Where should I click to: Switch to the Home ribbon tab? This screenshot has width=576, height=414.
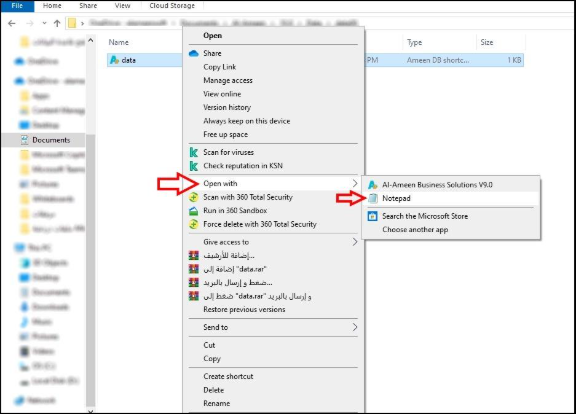[52, 6]
